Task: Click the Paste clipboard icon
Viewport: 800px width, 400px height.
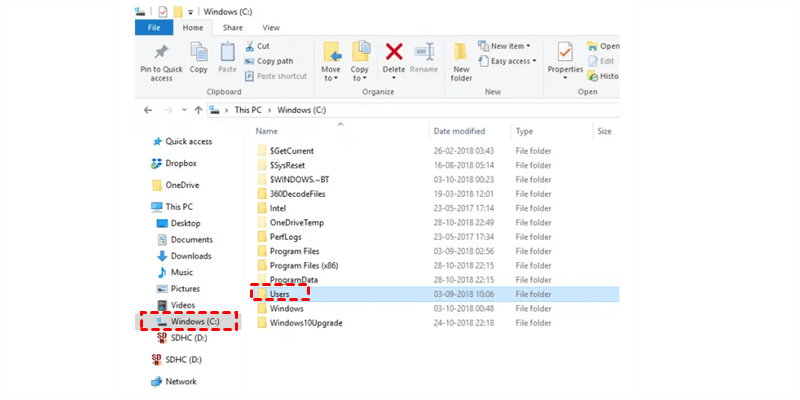Action: [228, 52]
